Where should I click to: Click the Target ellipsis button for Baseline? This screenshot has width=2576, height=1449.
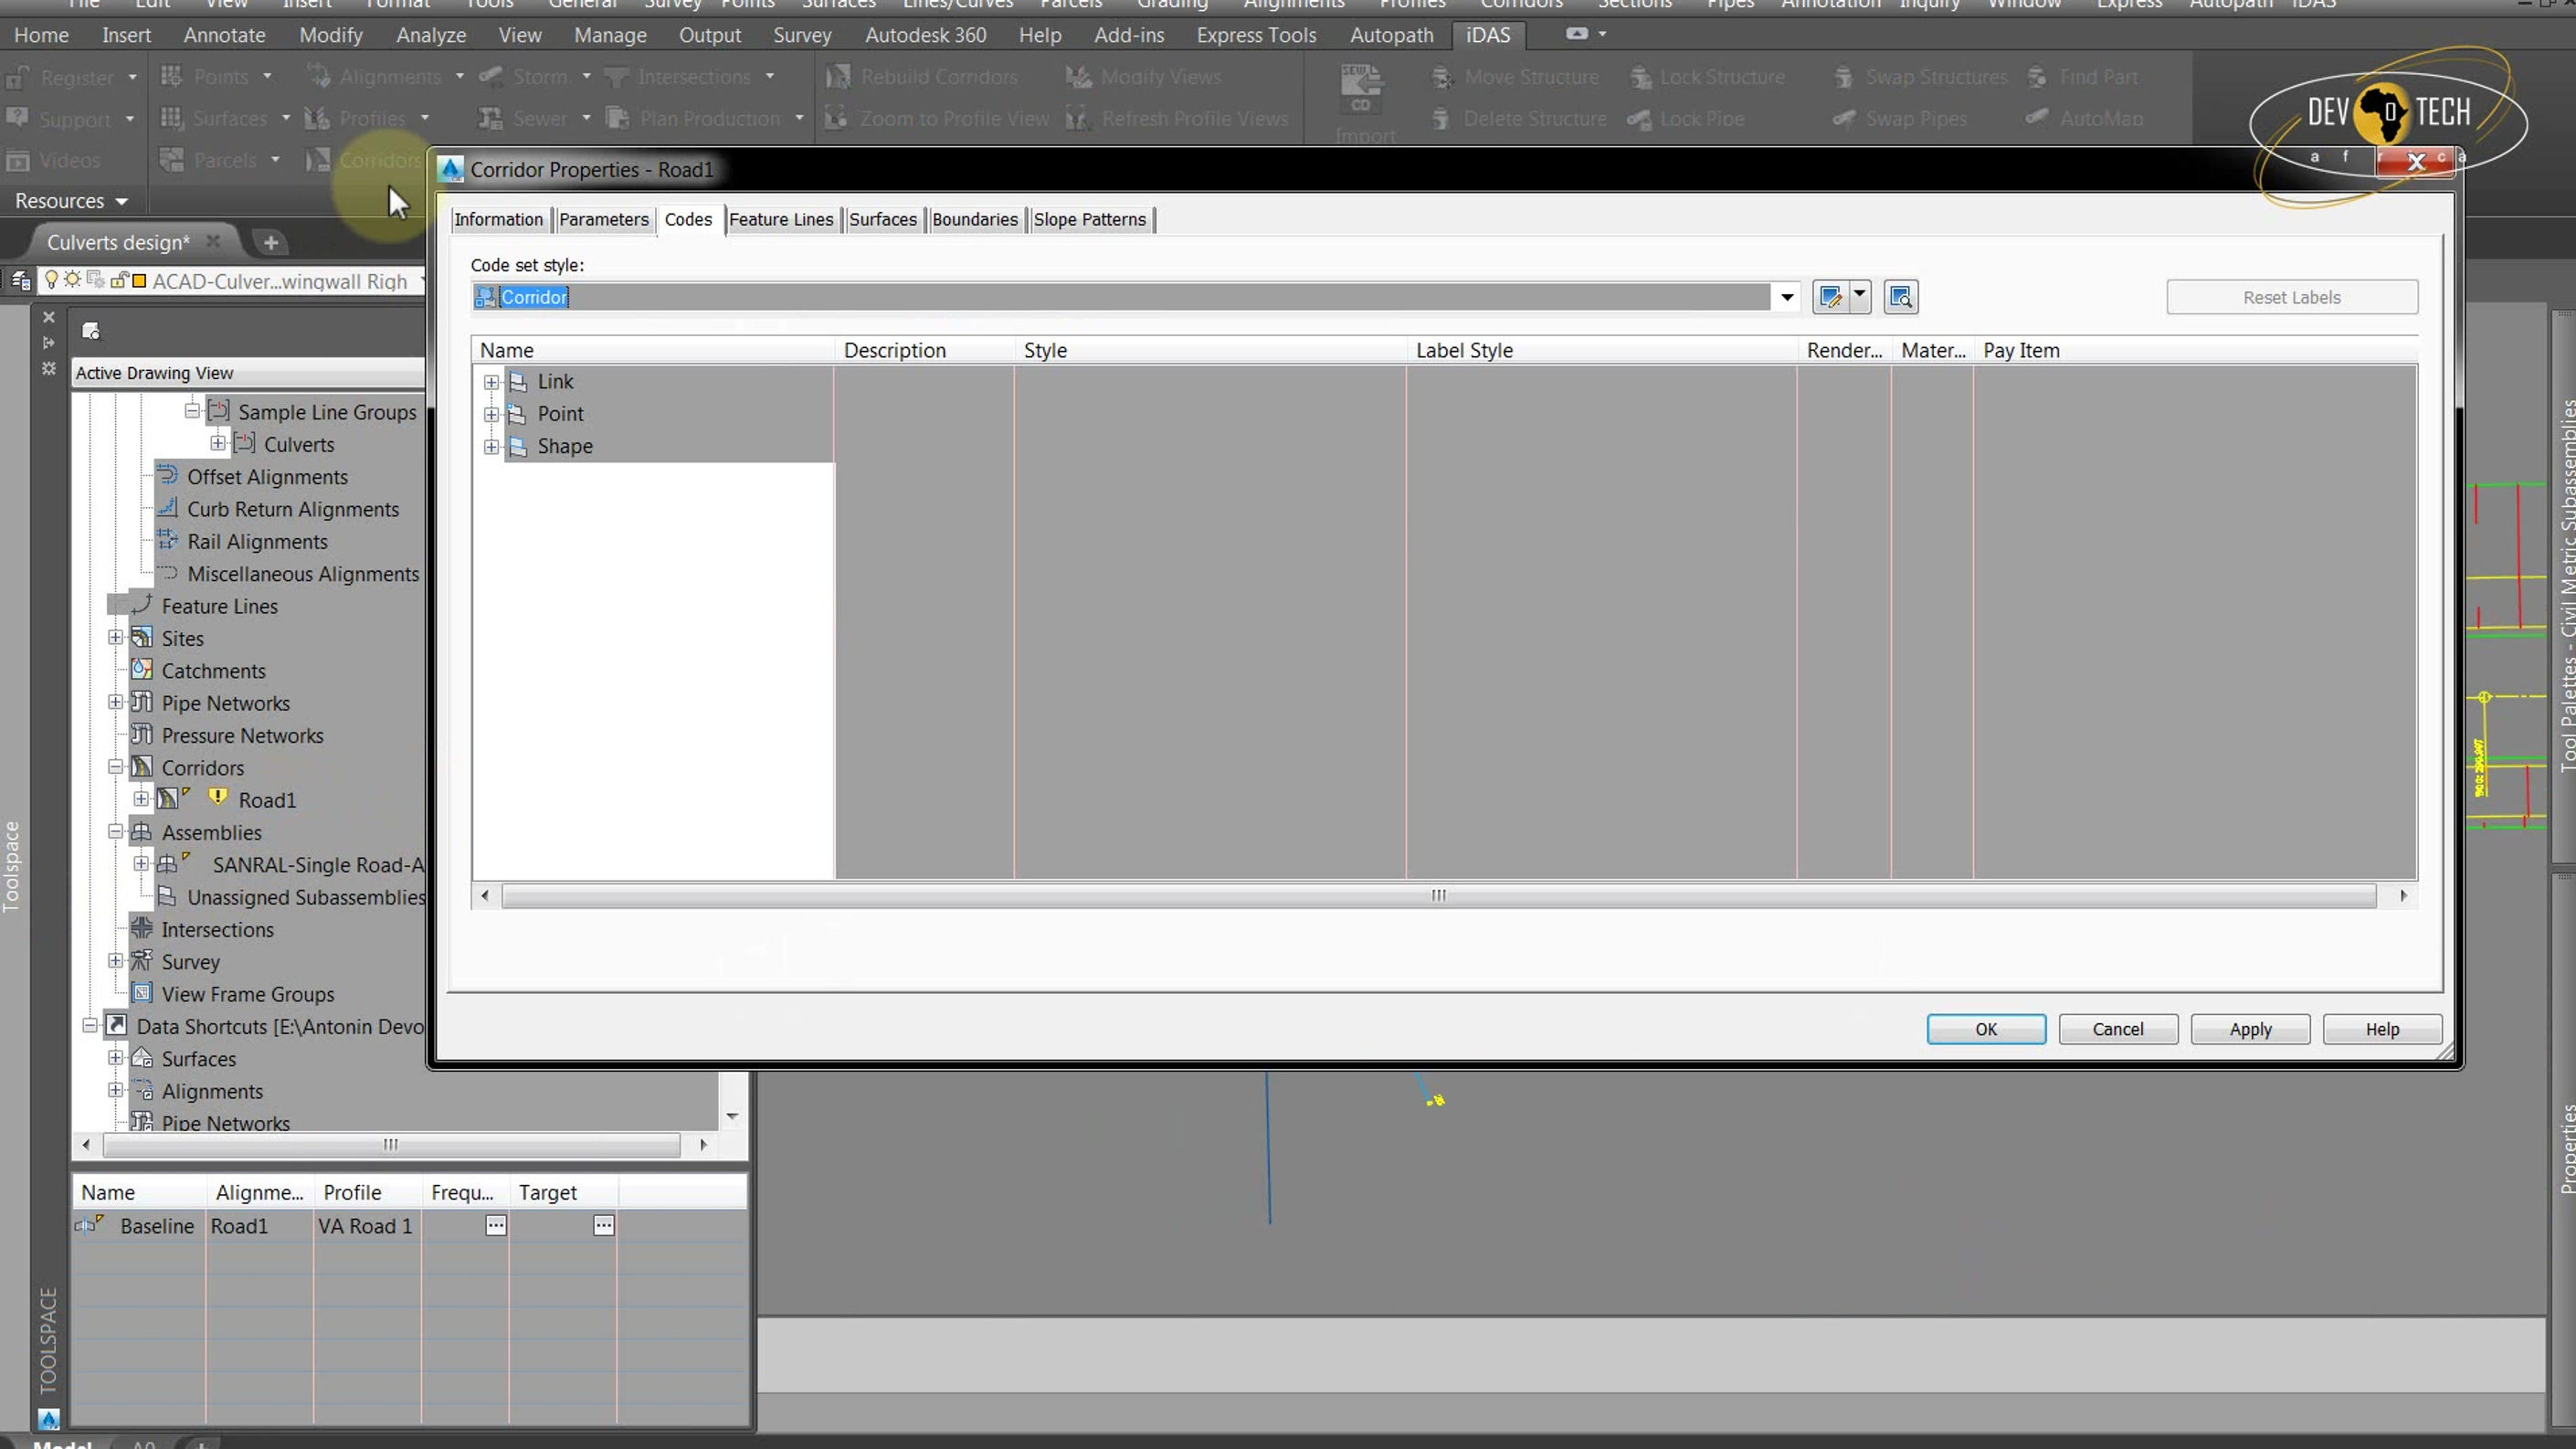point(604,1225)
